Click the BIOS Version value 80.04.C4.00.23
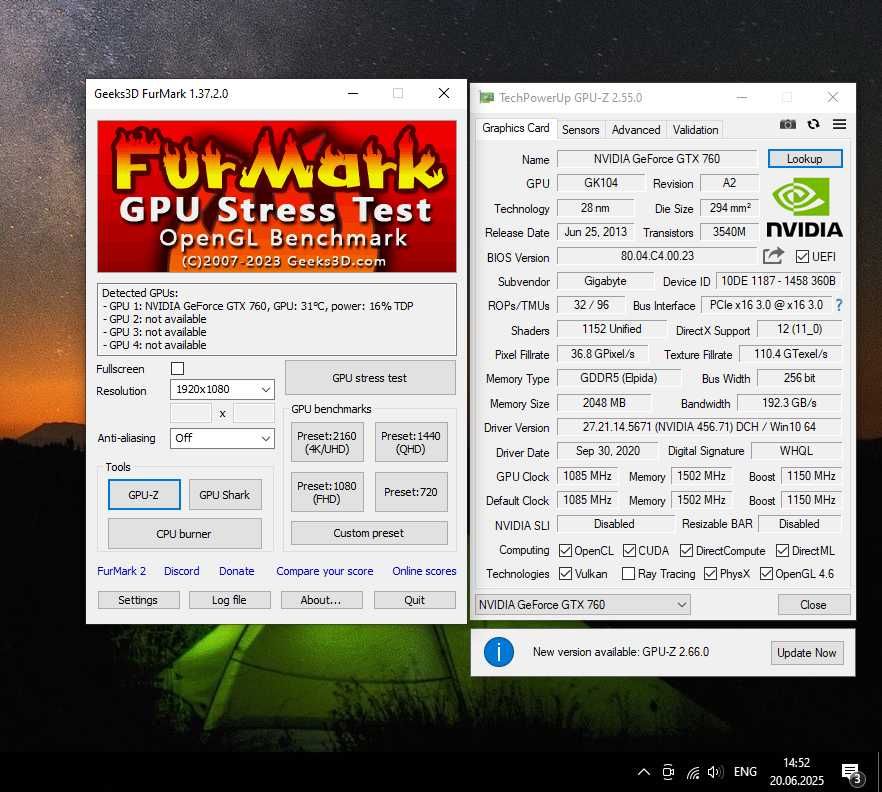 click(657, 256)
